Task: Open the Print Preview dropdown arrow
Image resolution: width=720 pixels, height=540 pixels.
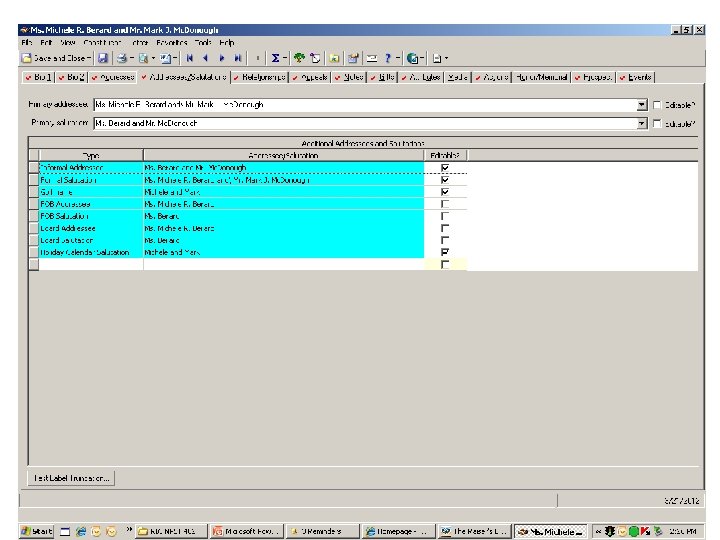Action: coord(153,58)
